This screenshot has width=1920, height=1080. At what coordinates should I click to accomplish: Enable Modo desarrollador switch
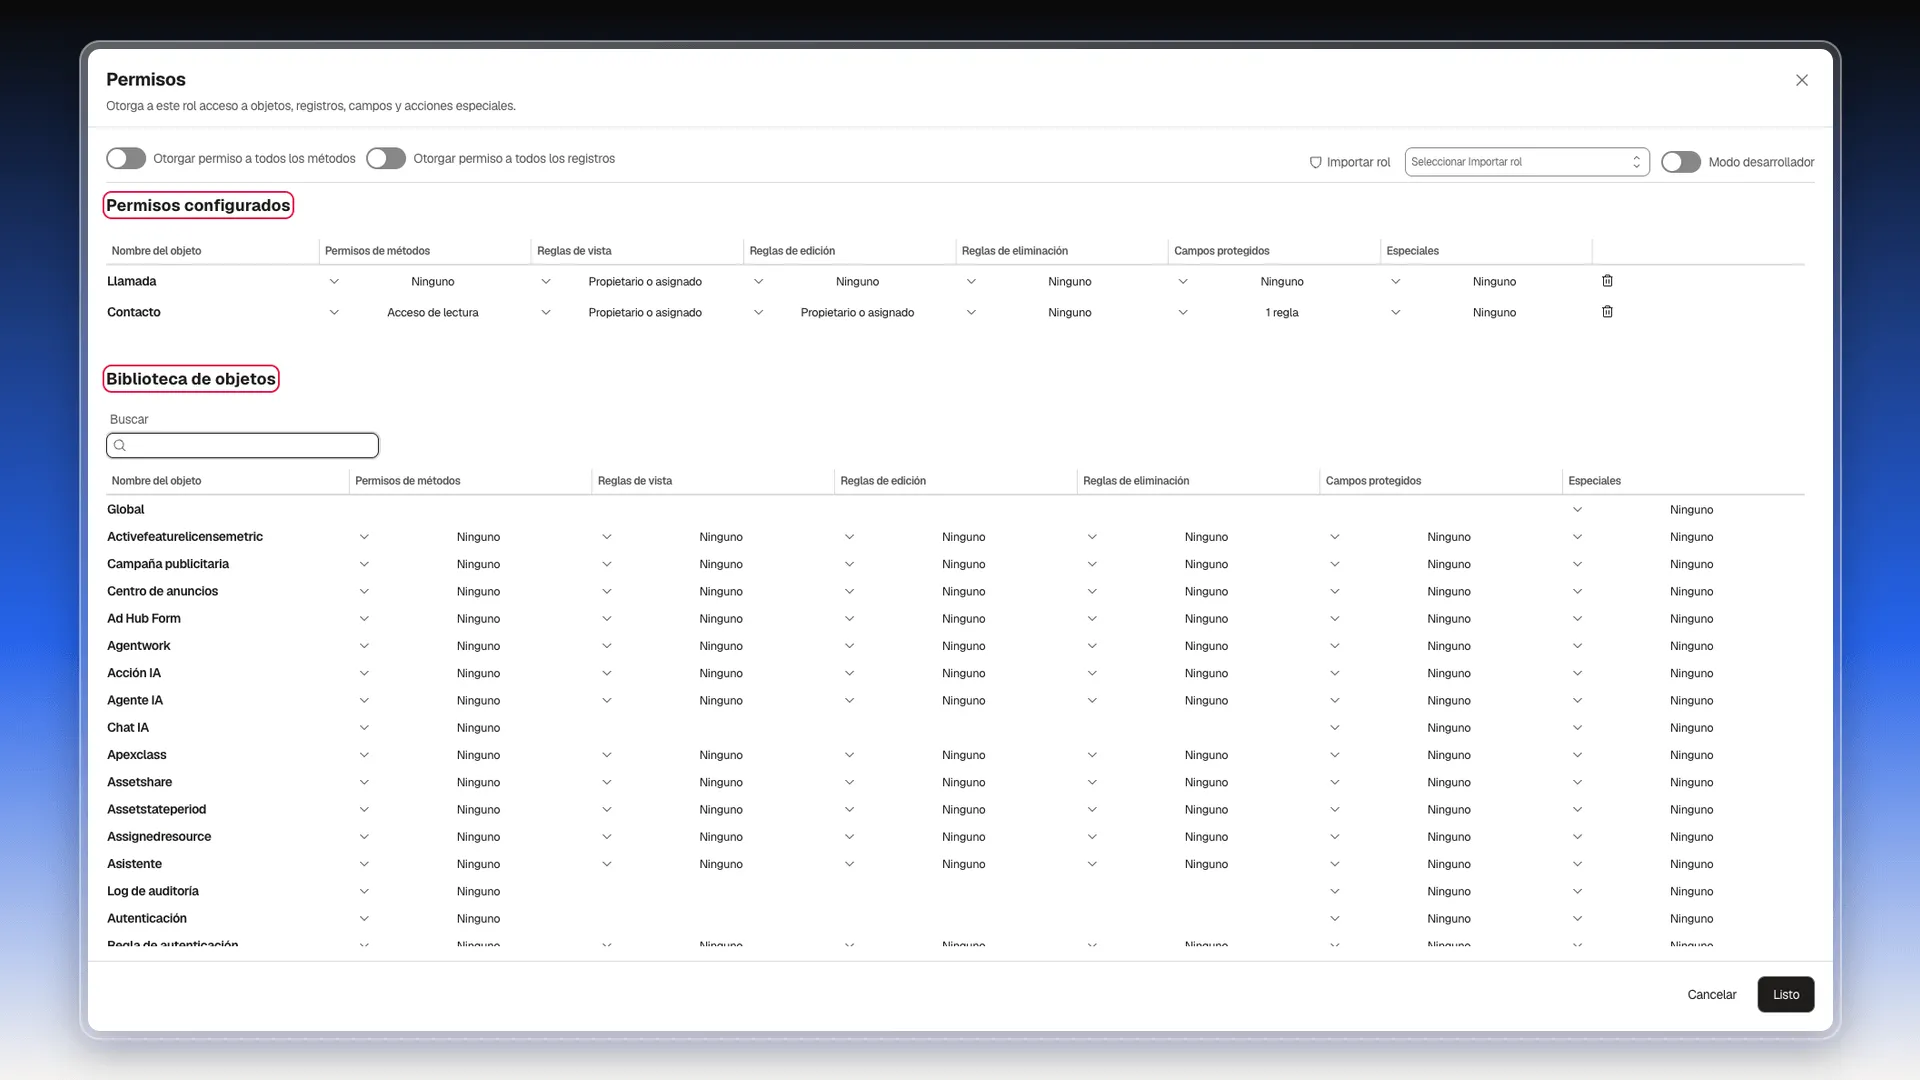[1680, 162]
